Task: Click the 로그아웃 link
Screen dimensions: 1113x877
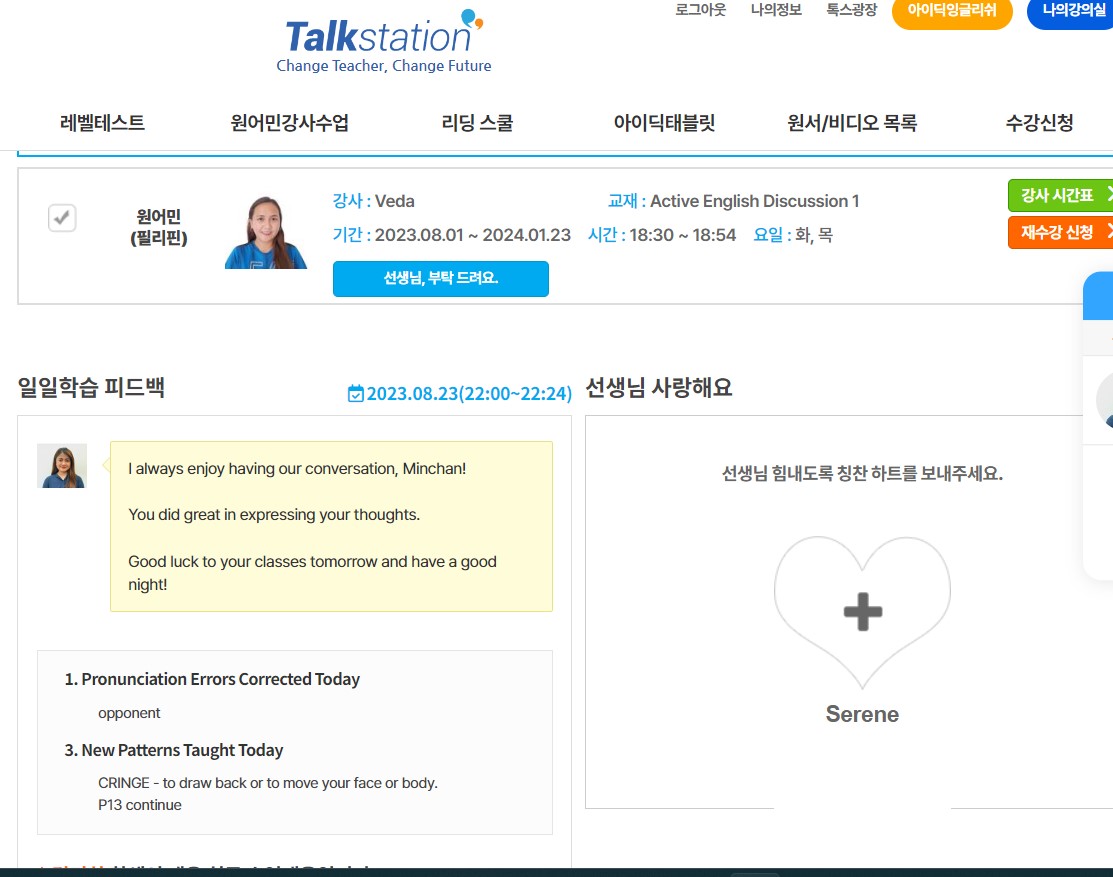Action: [x=700, y=10]
